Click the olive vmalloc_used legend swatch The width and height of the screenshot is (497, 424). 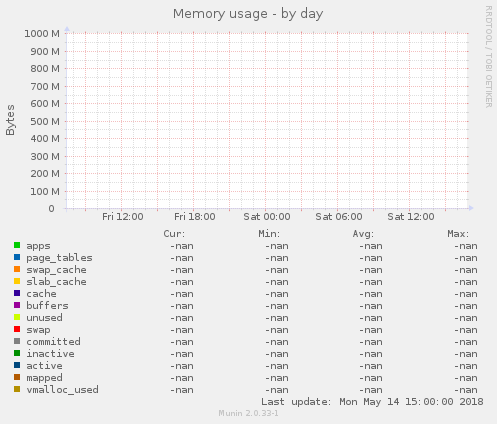(17, 389)
